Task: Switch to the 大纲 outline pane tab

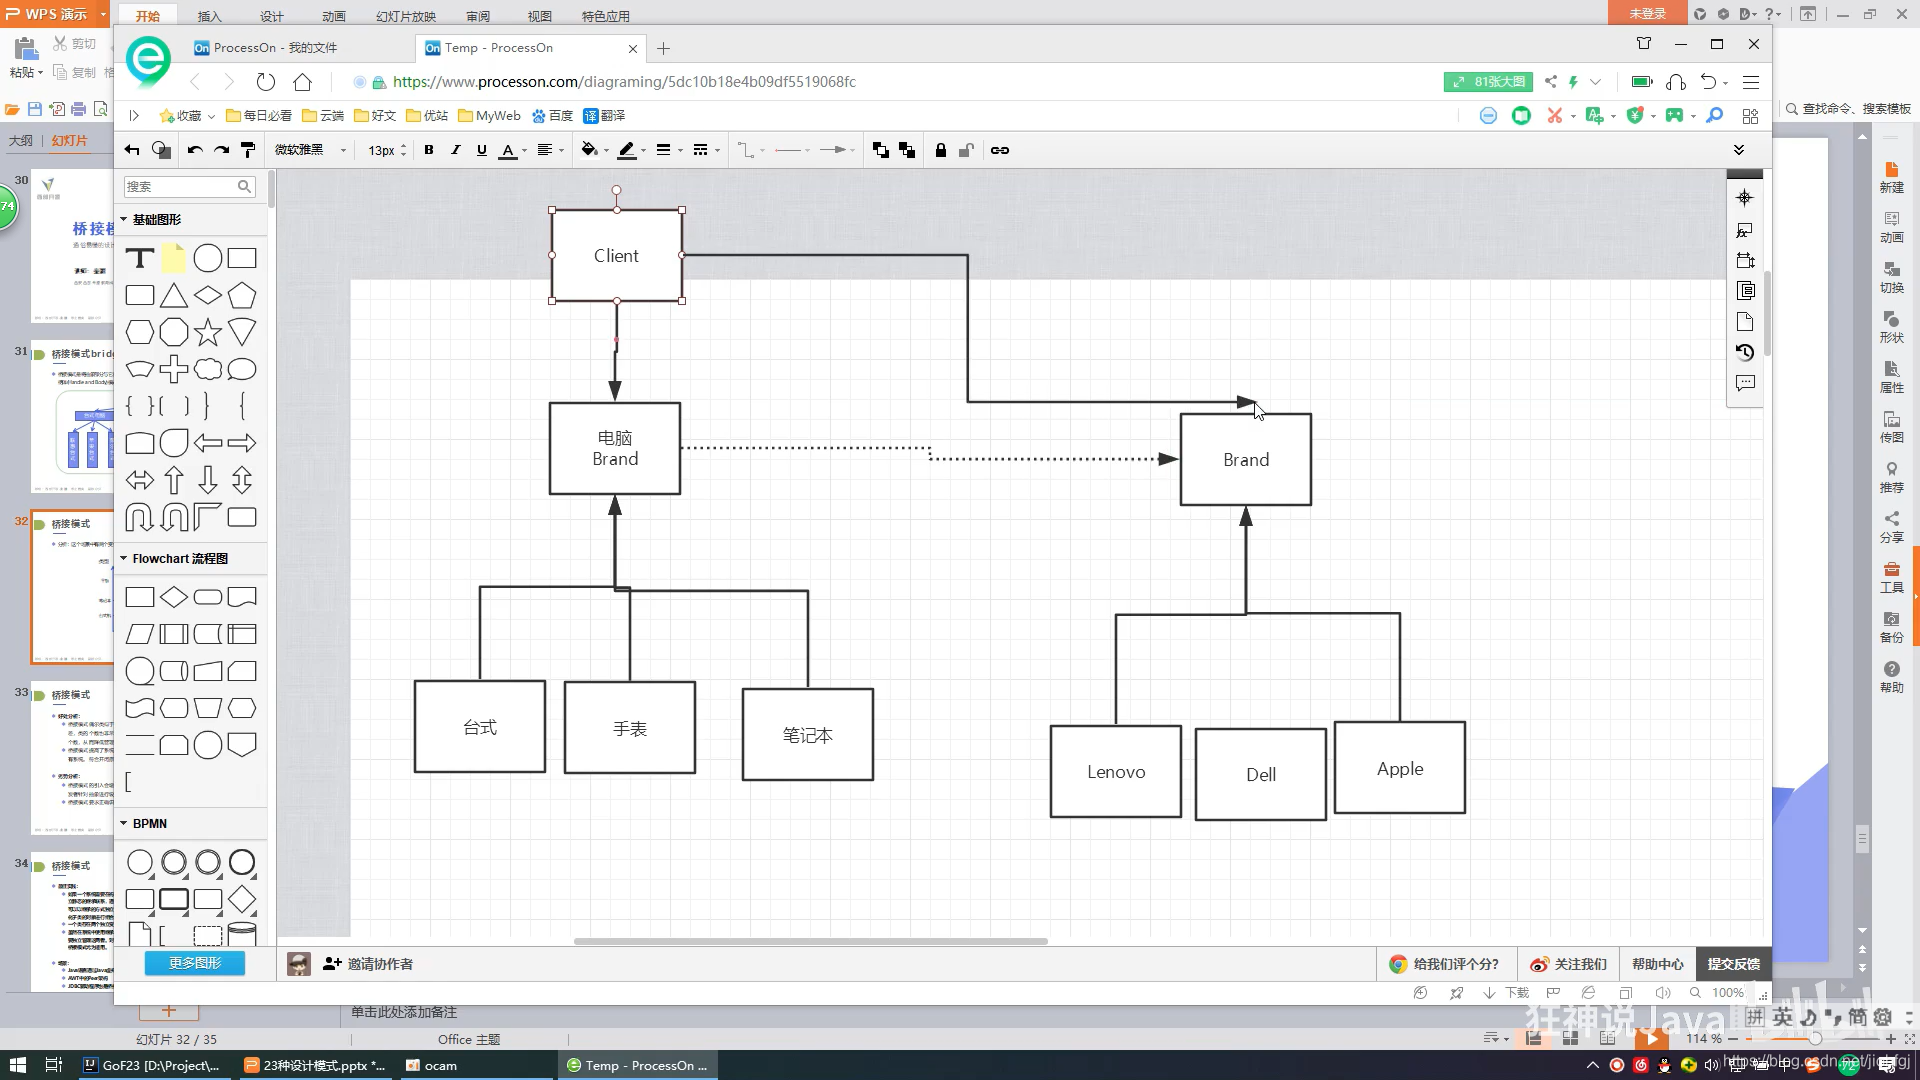Action: coord(21,141)
